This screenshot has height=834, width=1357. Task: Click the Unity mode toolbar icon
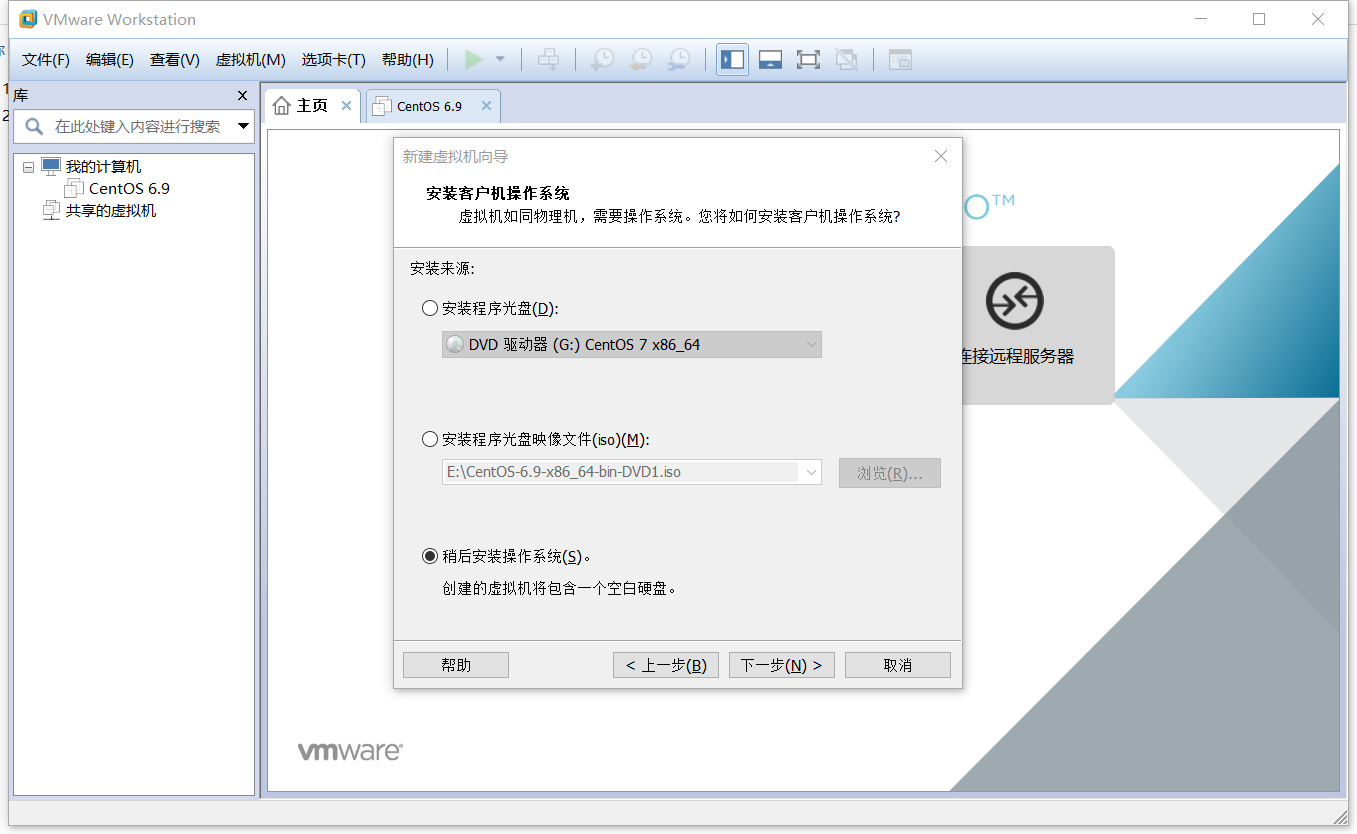point(846,60)
